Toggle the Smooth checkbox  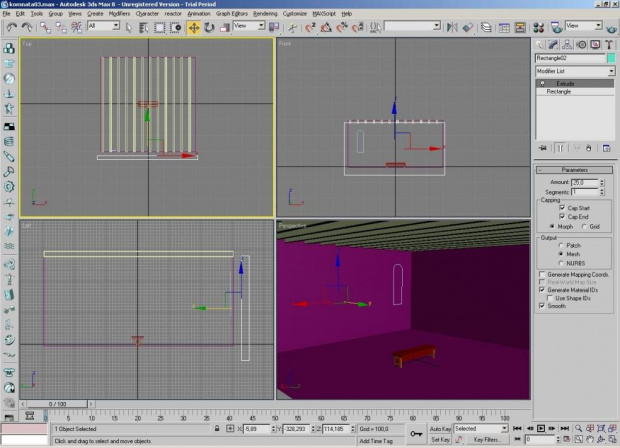pyautogui.click(x=542, y=306)
